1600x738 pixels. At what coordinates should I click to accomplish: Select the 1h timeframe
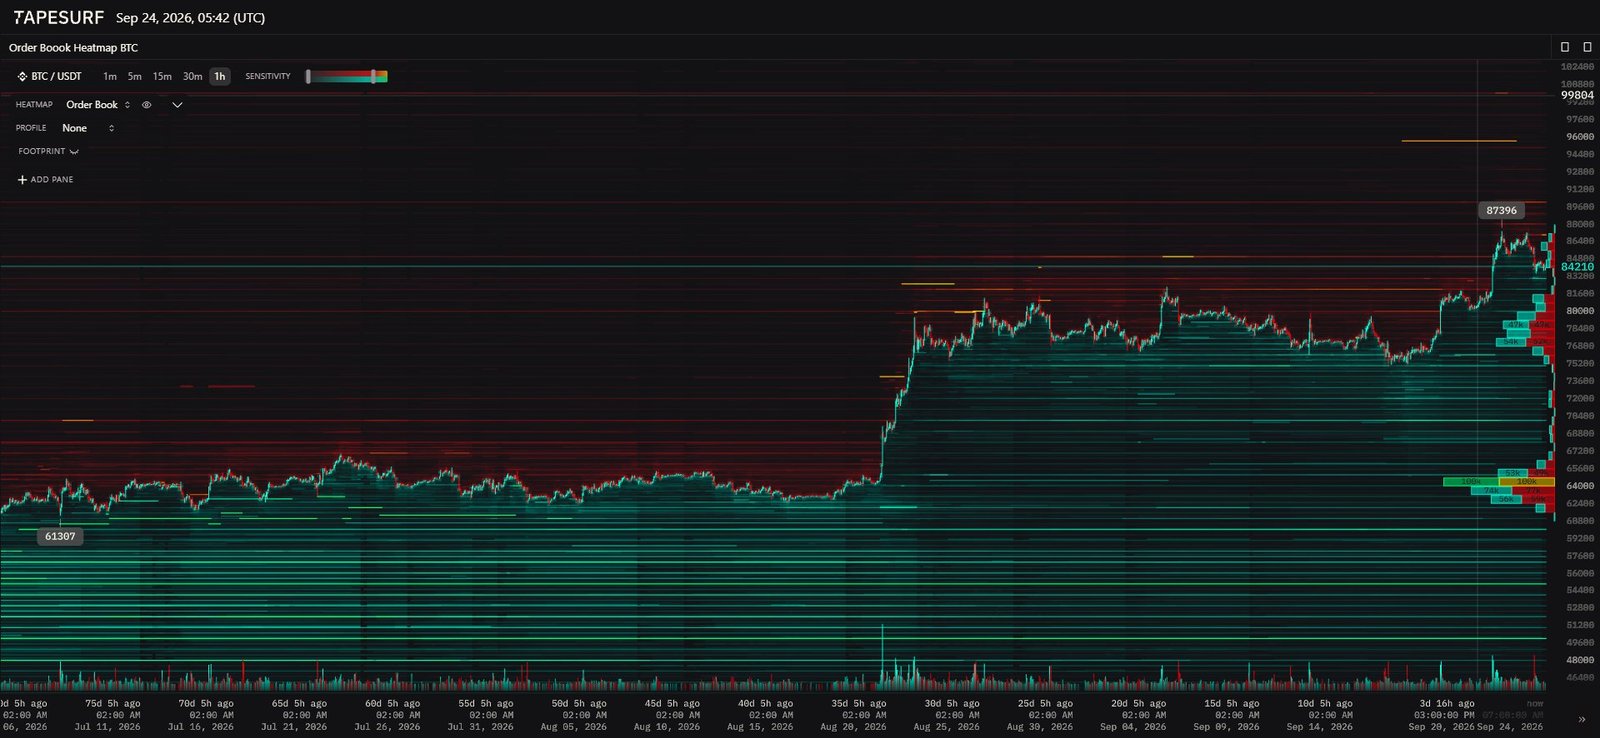pyautogui.click(x=220, y=76)
